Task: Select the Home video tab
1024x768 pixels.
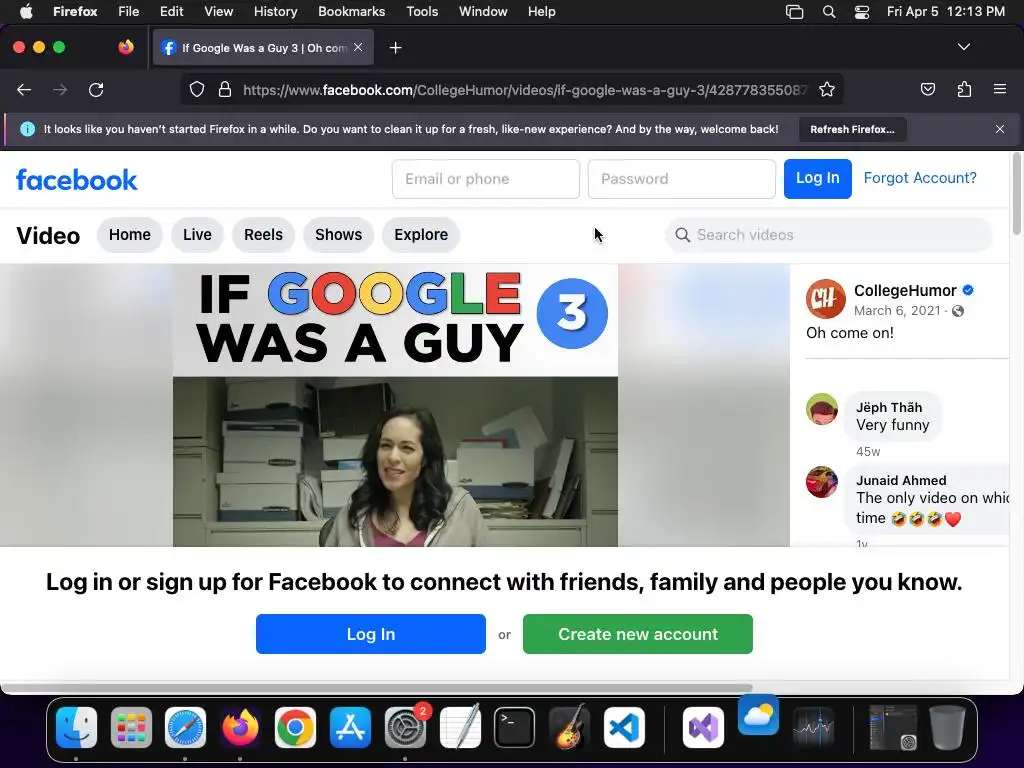Action: coord(130,234)
